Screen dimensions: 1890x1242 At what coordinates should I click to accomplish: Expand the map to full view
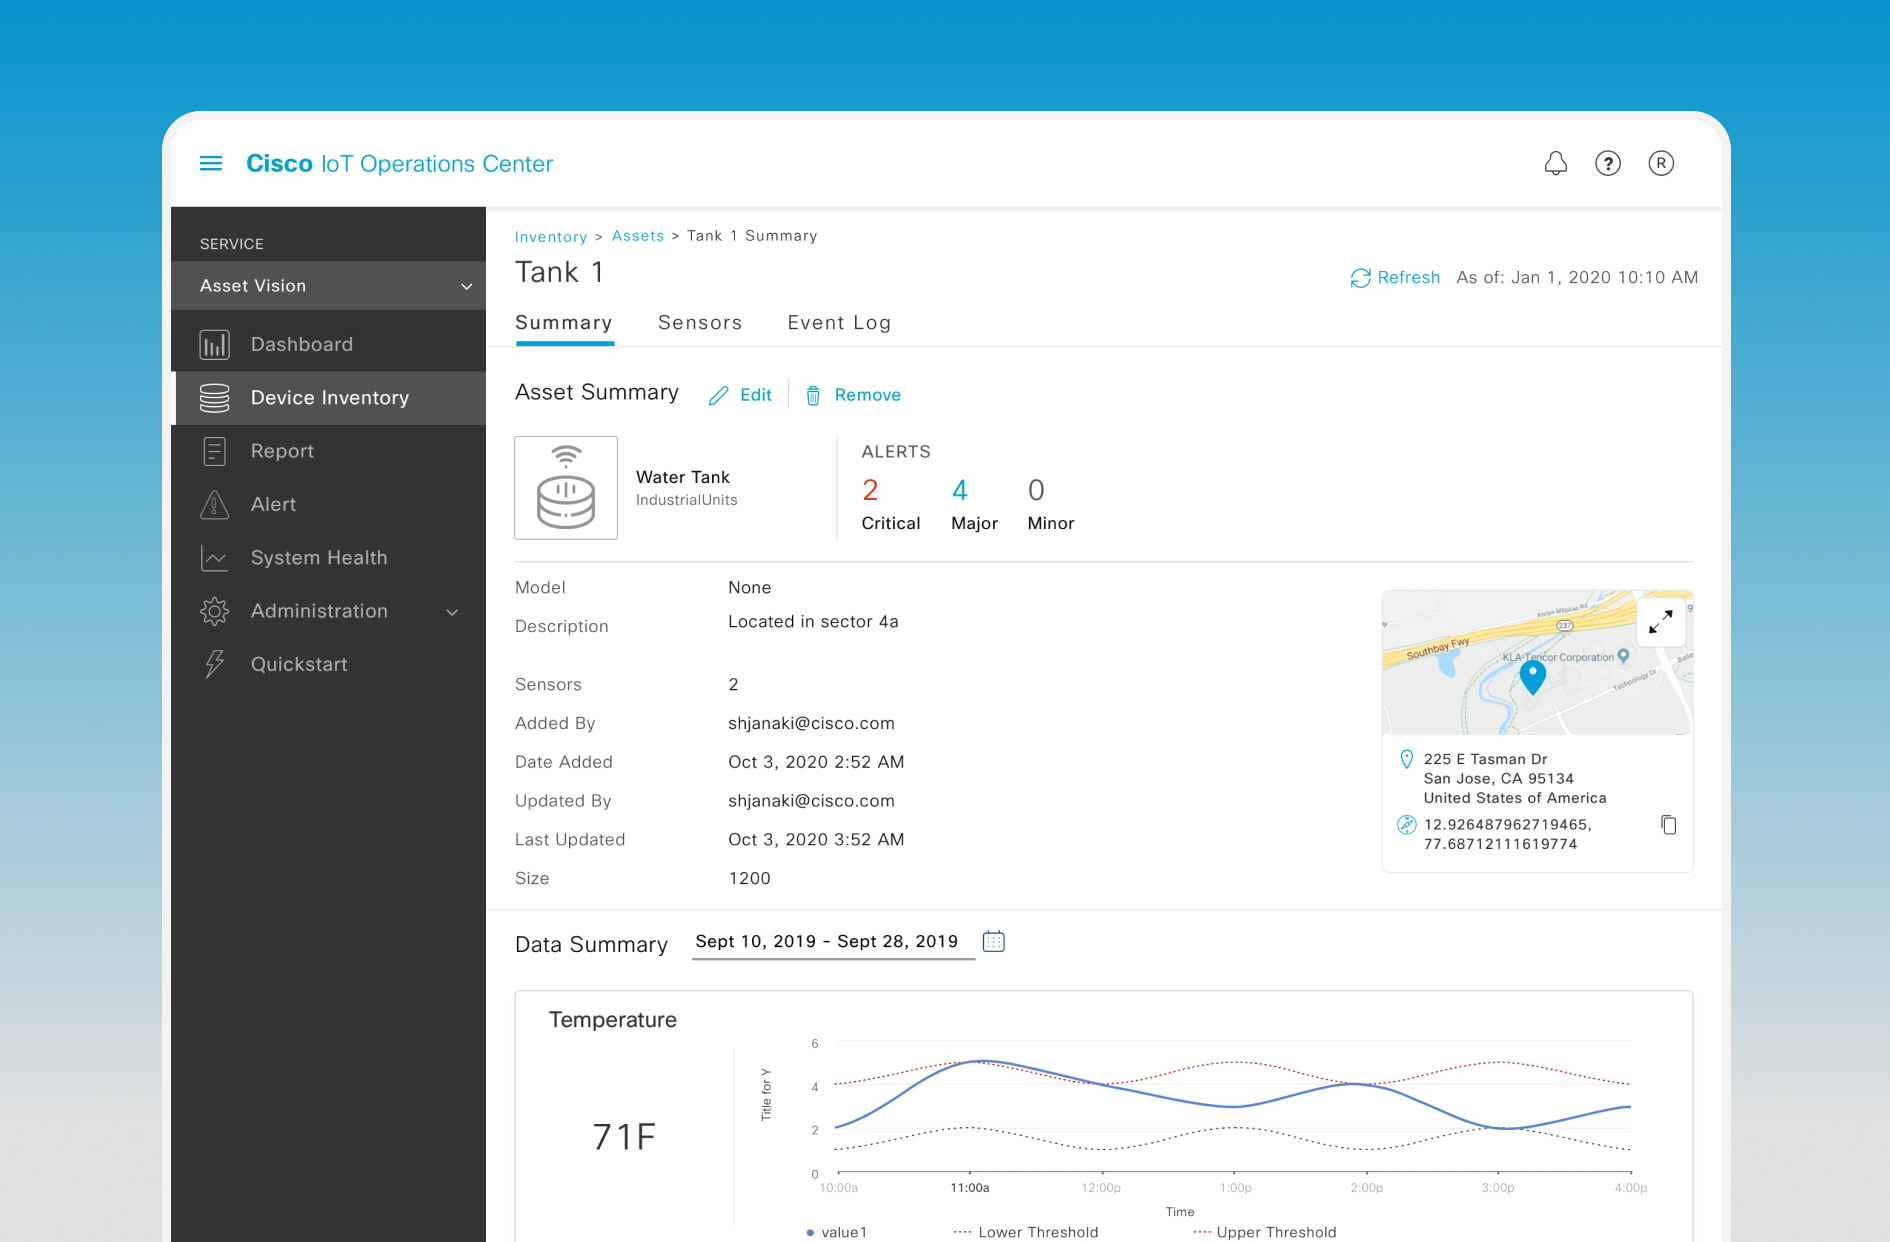click(x=1661, y=622)
